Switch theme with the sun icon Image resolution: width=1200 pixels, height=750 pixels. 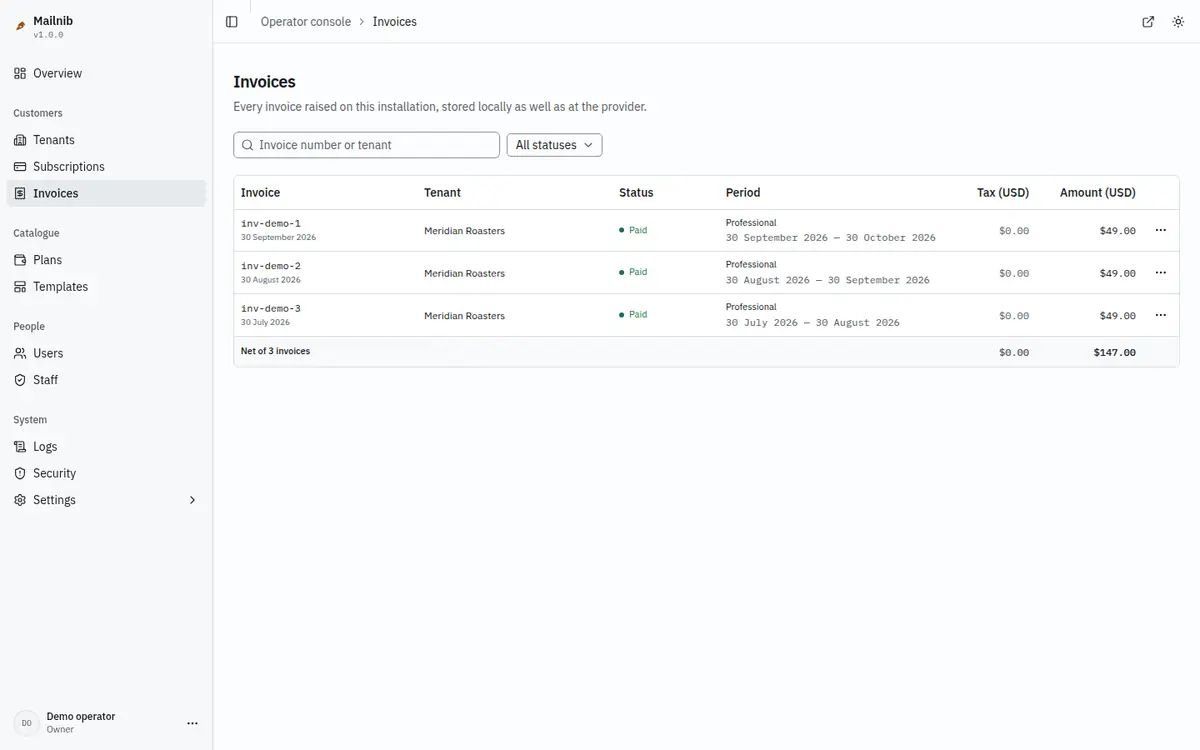coord(1178,22)
